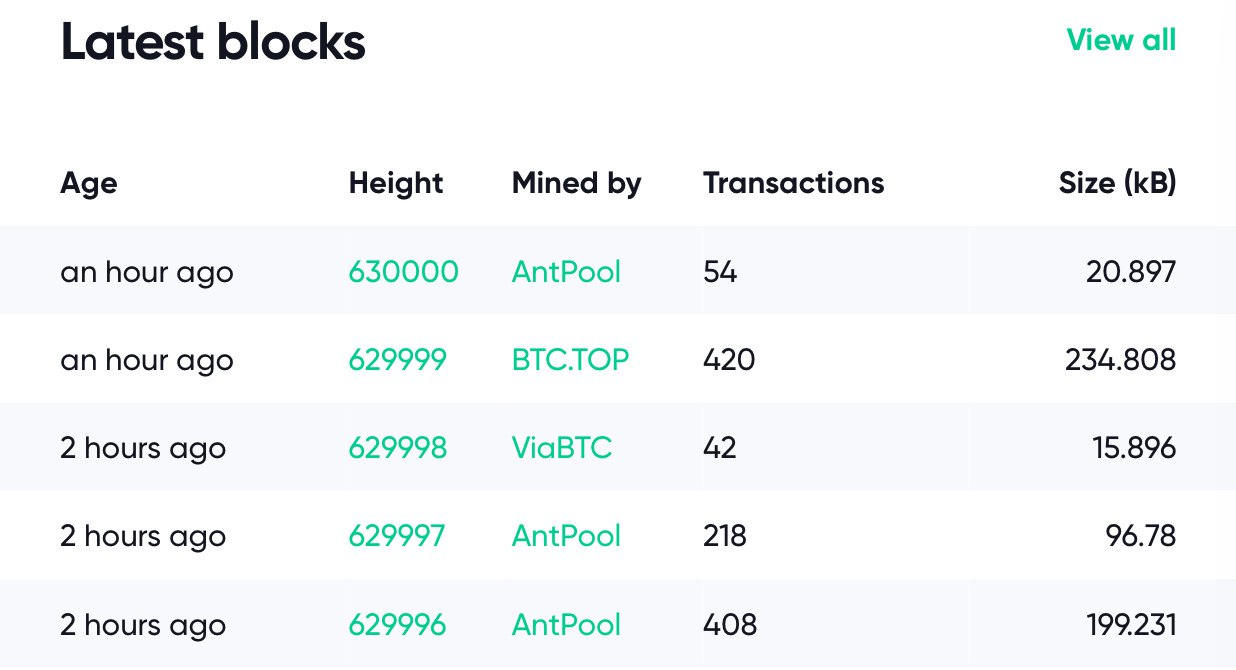This screenshot has height=670, width=1236.
Task: Select the 420 transactions cell
Action: click(729, 359)
